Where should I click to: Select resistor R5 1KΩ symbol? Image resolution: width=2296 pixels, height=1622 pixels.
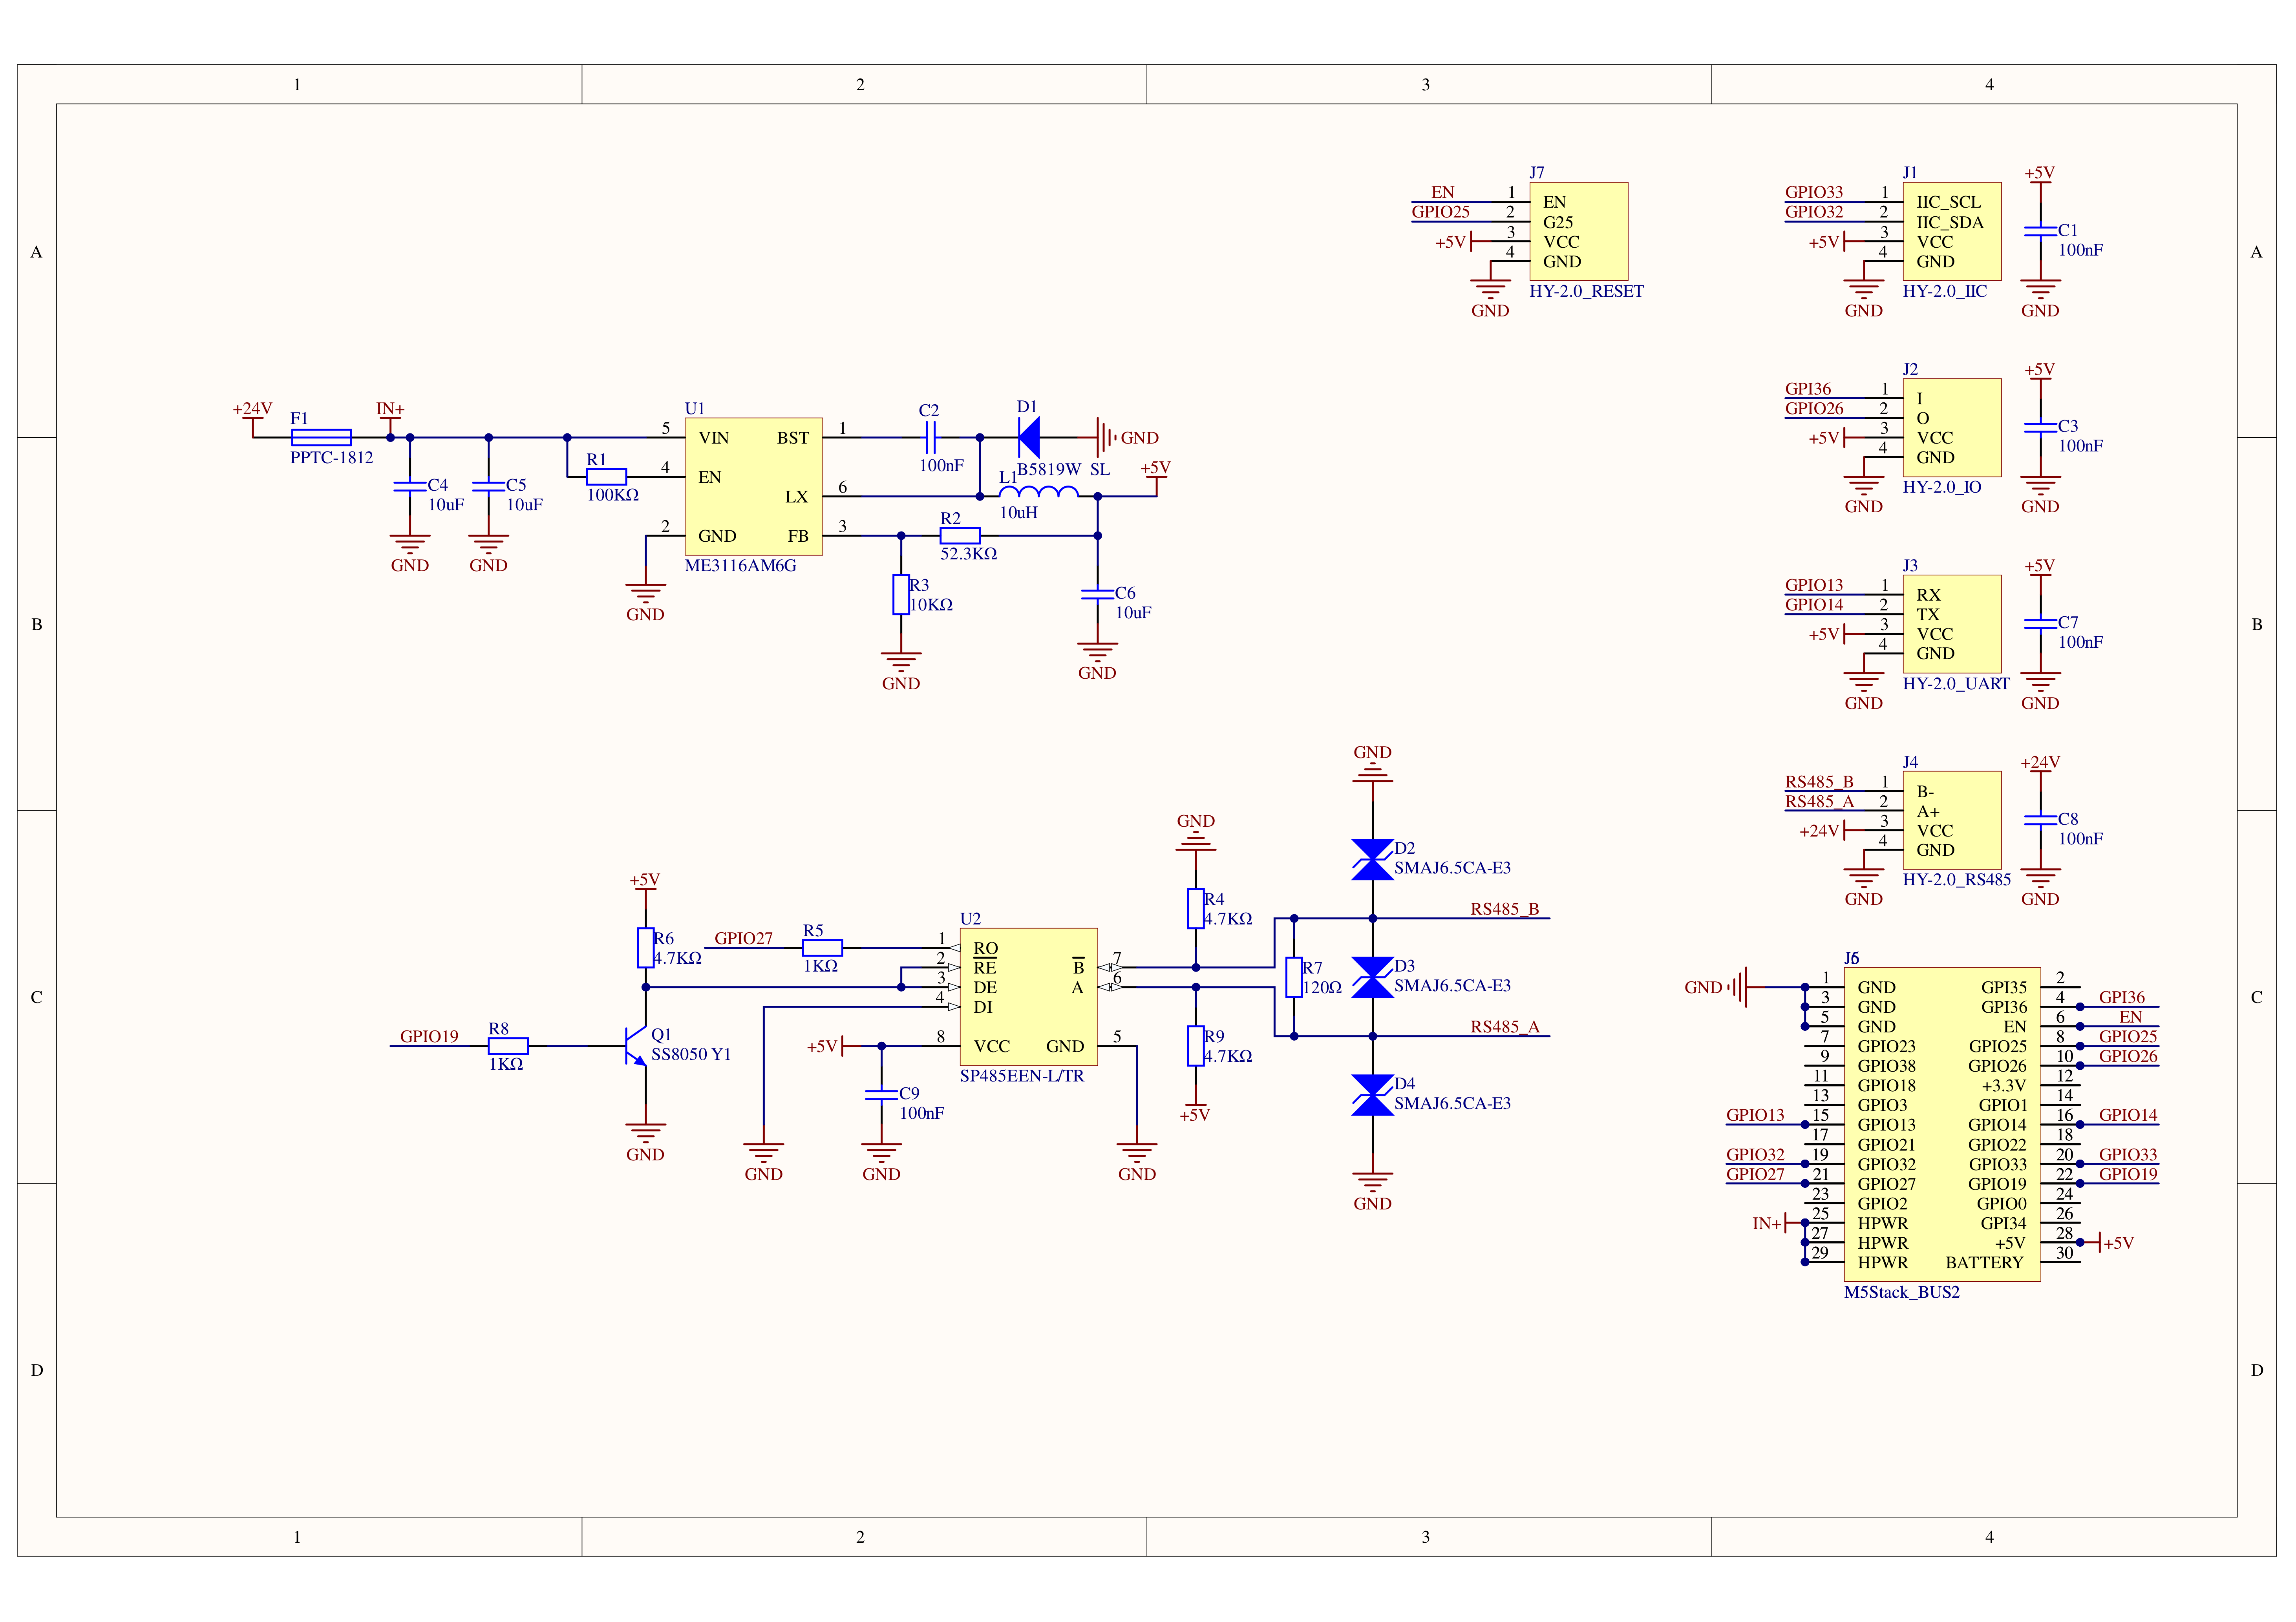coord(822,948)
